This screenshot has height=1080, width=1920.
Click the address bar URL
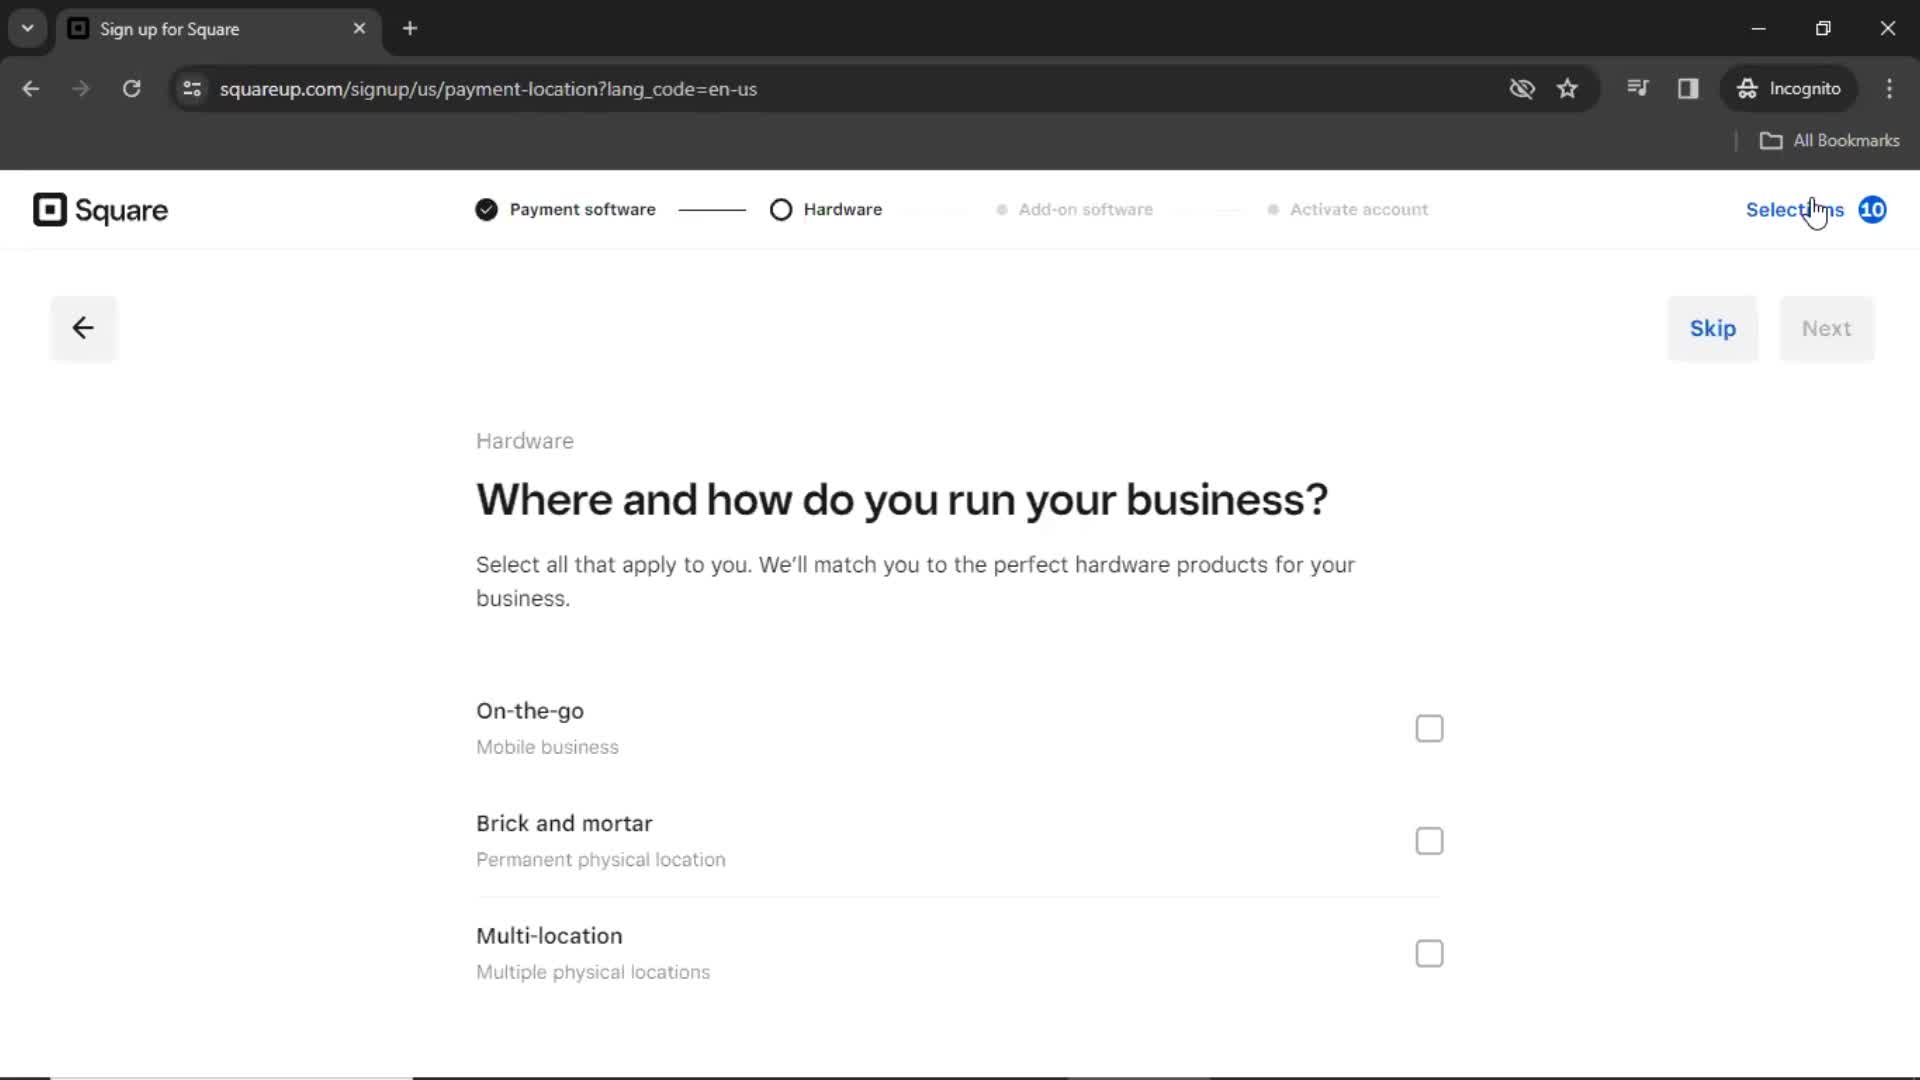point(488,89)
